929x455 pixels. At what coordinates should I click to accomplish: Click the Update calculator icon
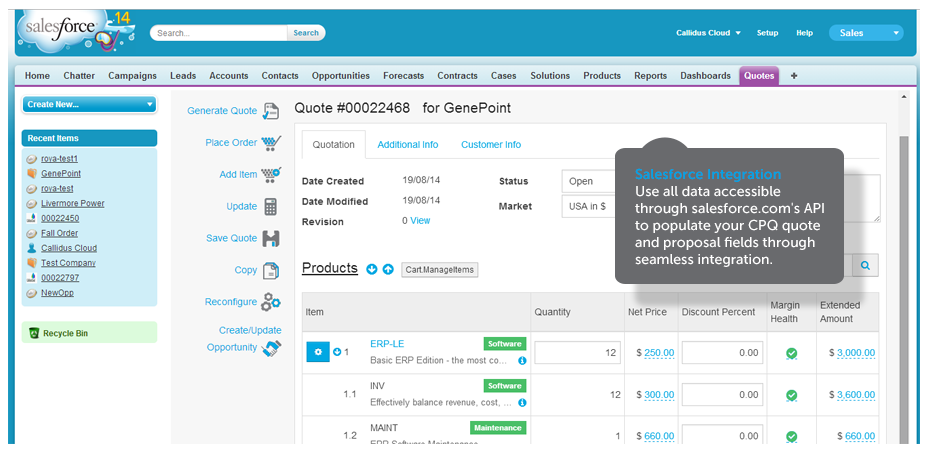(x=270, y=207)
